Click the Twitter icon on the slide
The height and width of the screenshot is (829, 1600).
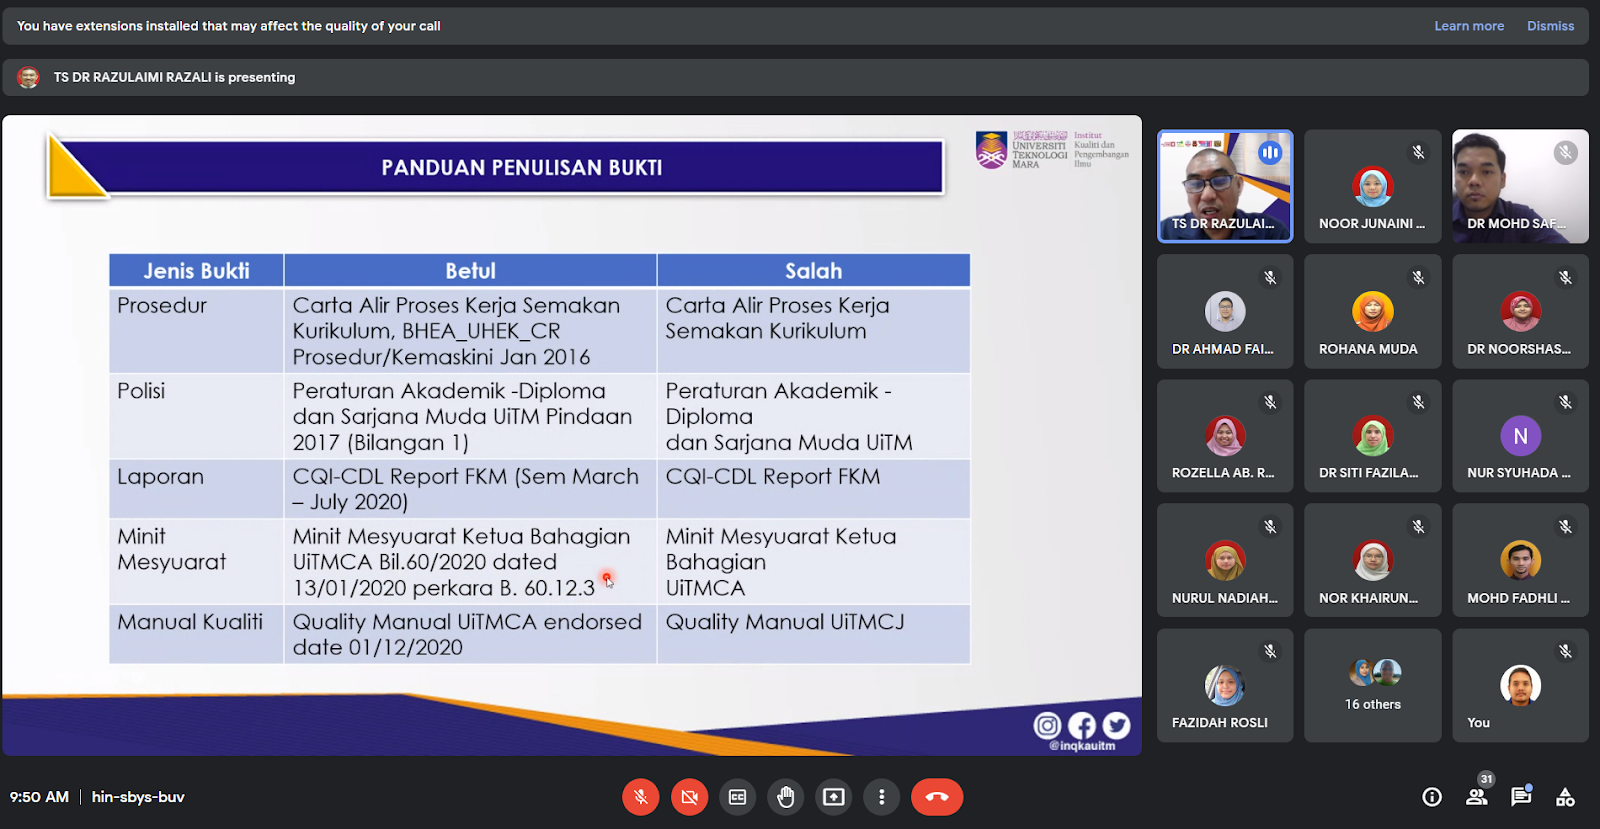pyautogui.click(x=1116, y=725)
